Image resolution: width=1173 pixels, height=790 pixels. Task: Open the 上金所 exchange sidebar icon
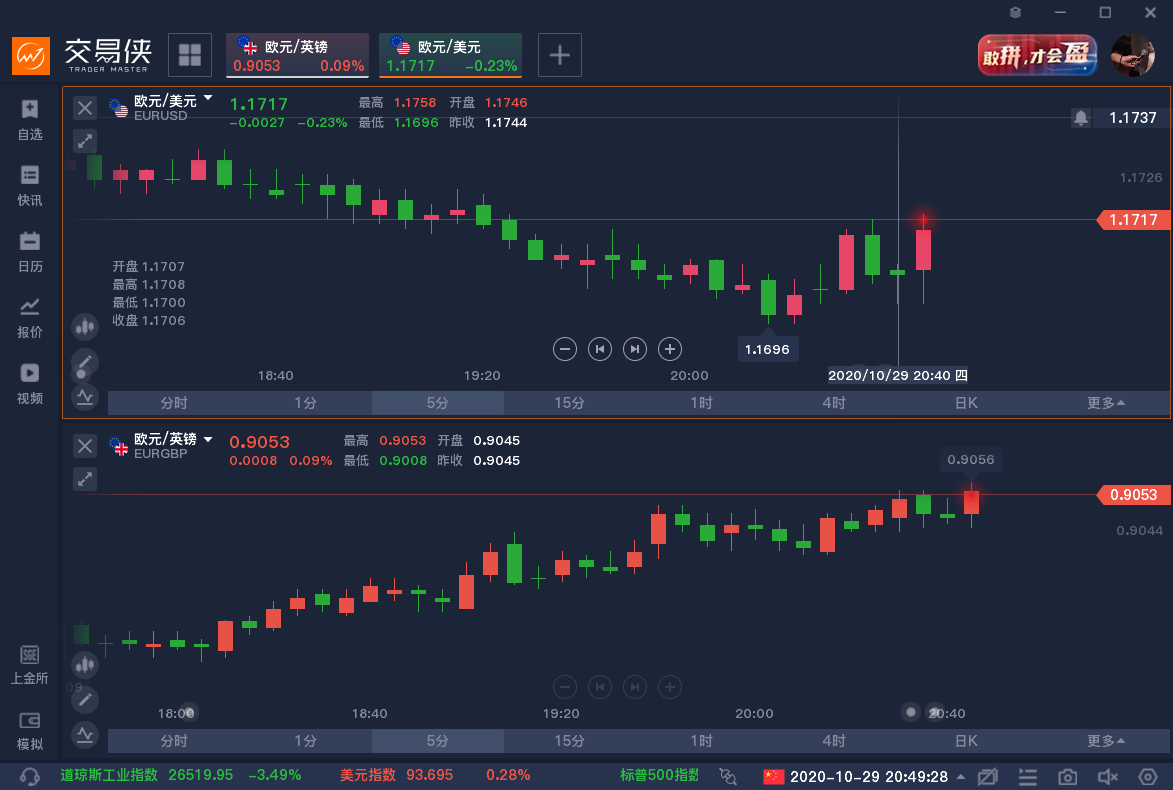tap(30, 664)
